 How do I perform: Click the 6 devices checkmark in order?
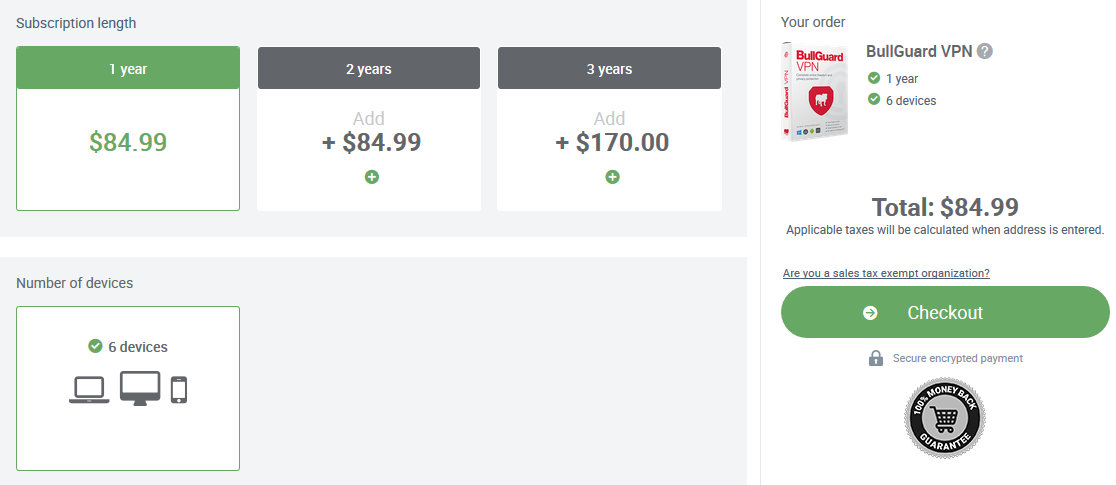874,100
